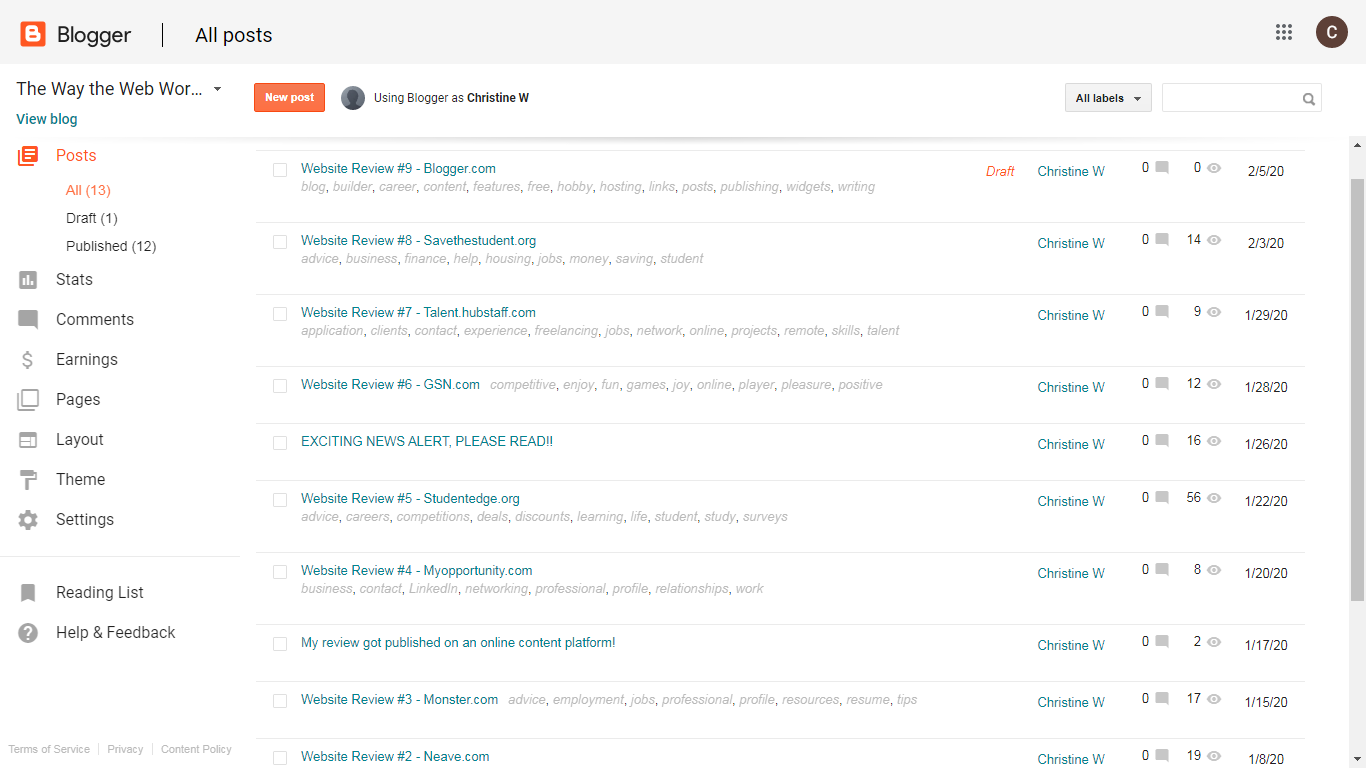
Task: Click the date 1/22/20 in the posts list
Action: [1266, 501]
